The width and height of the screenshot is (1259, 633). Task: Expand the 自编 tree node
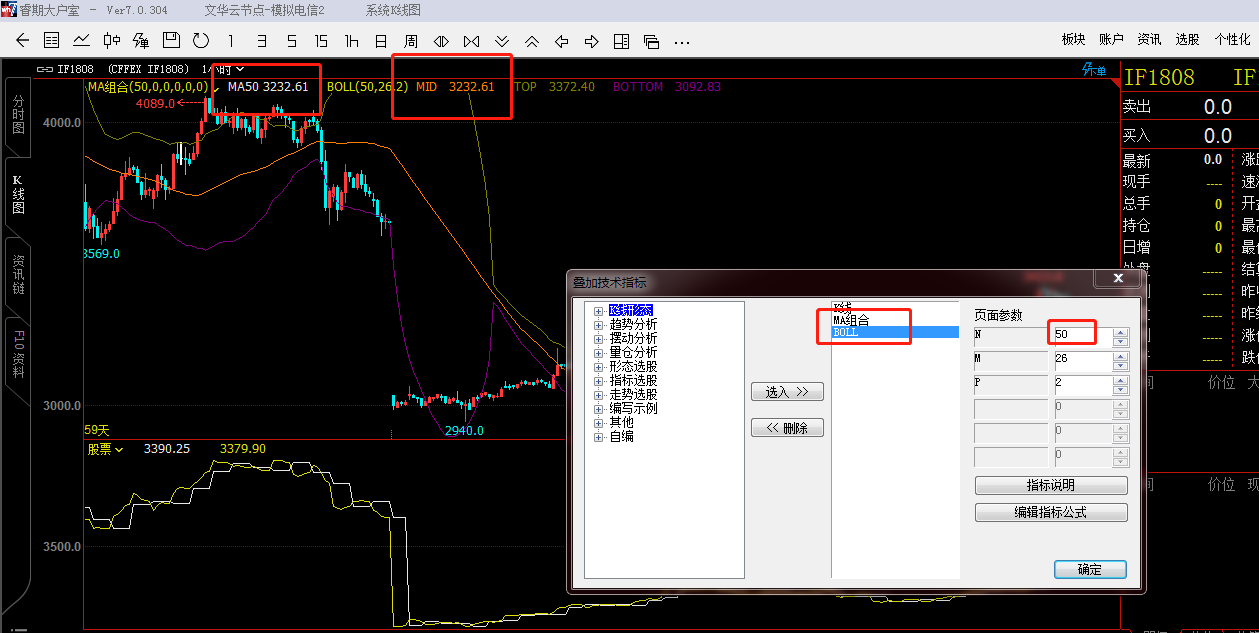point(599,437)
